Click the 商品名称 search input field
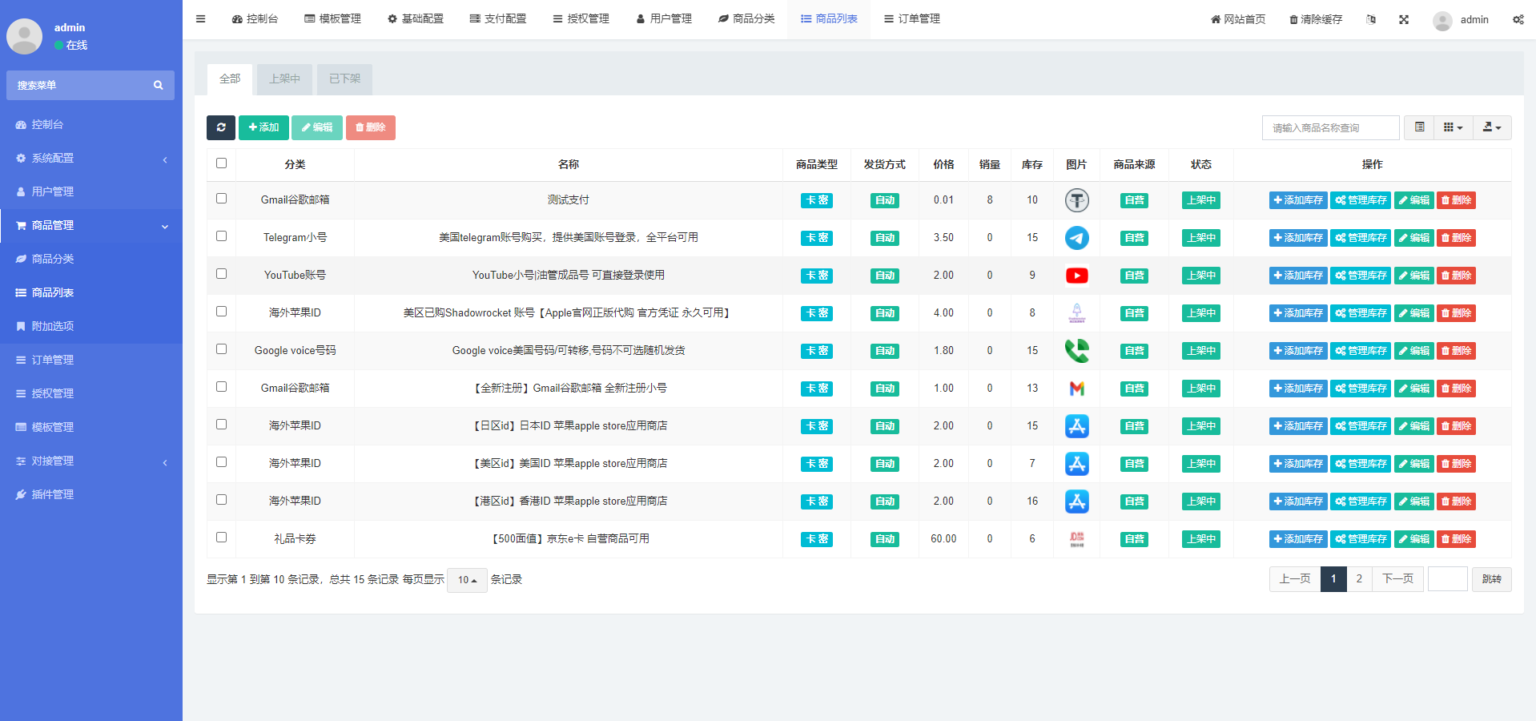 (1330, 128)
